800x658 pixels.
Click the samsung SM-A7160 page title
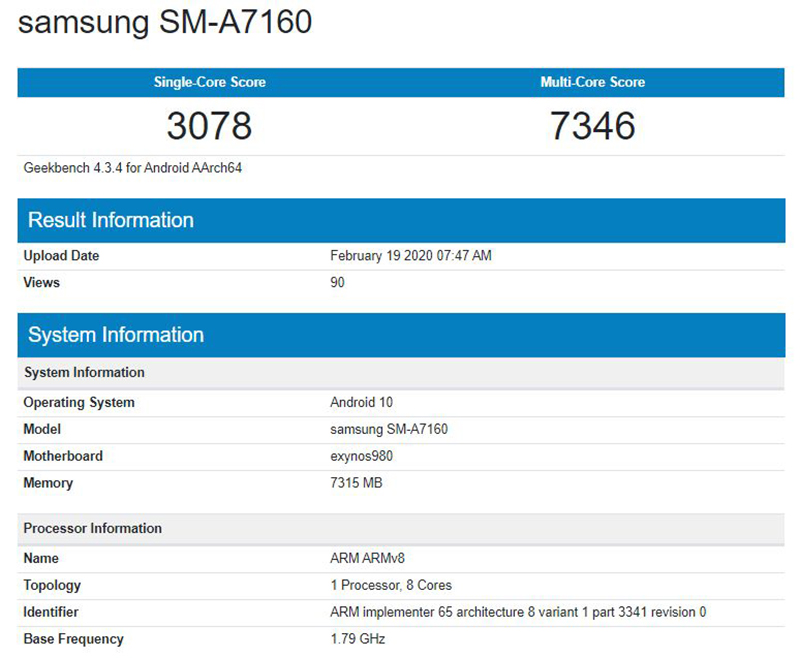[165, 22]
